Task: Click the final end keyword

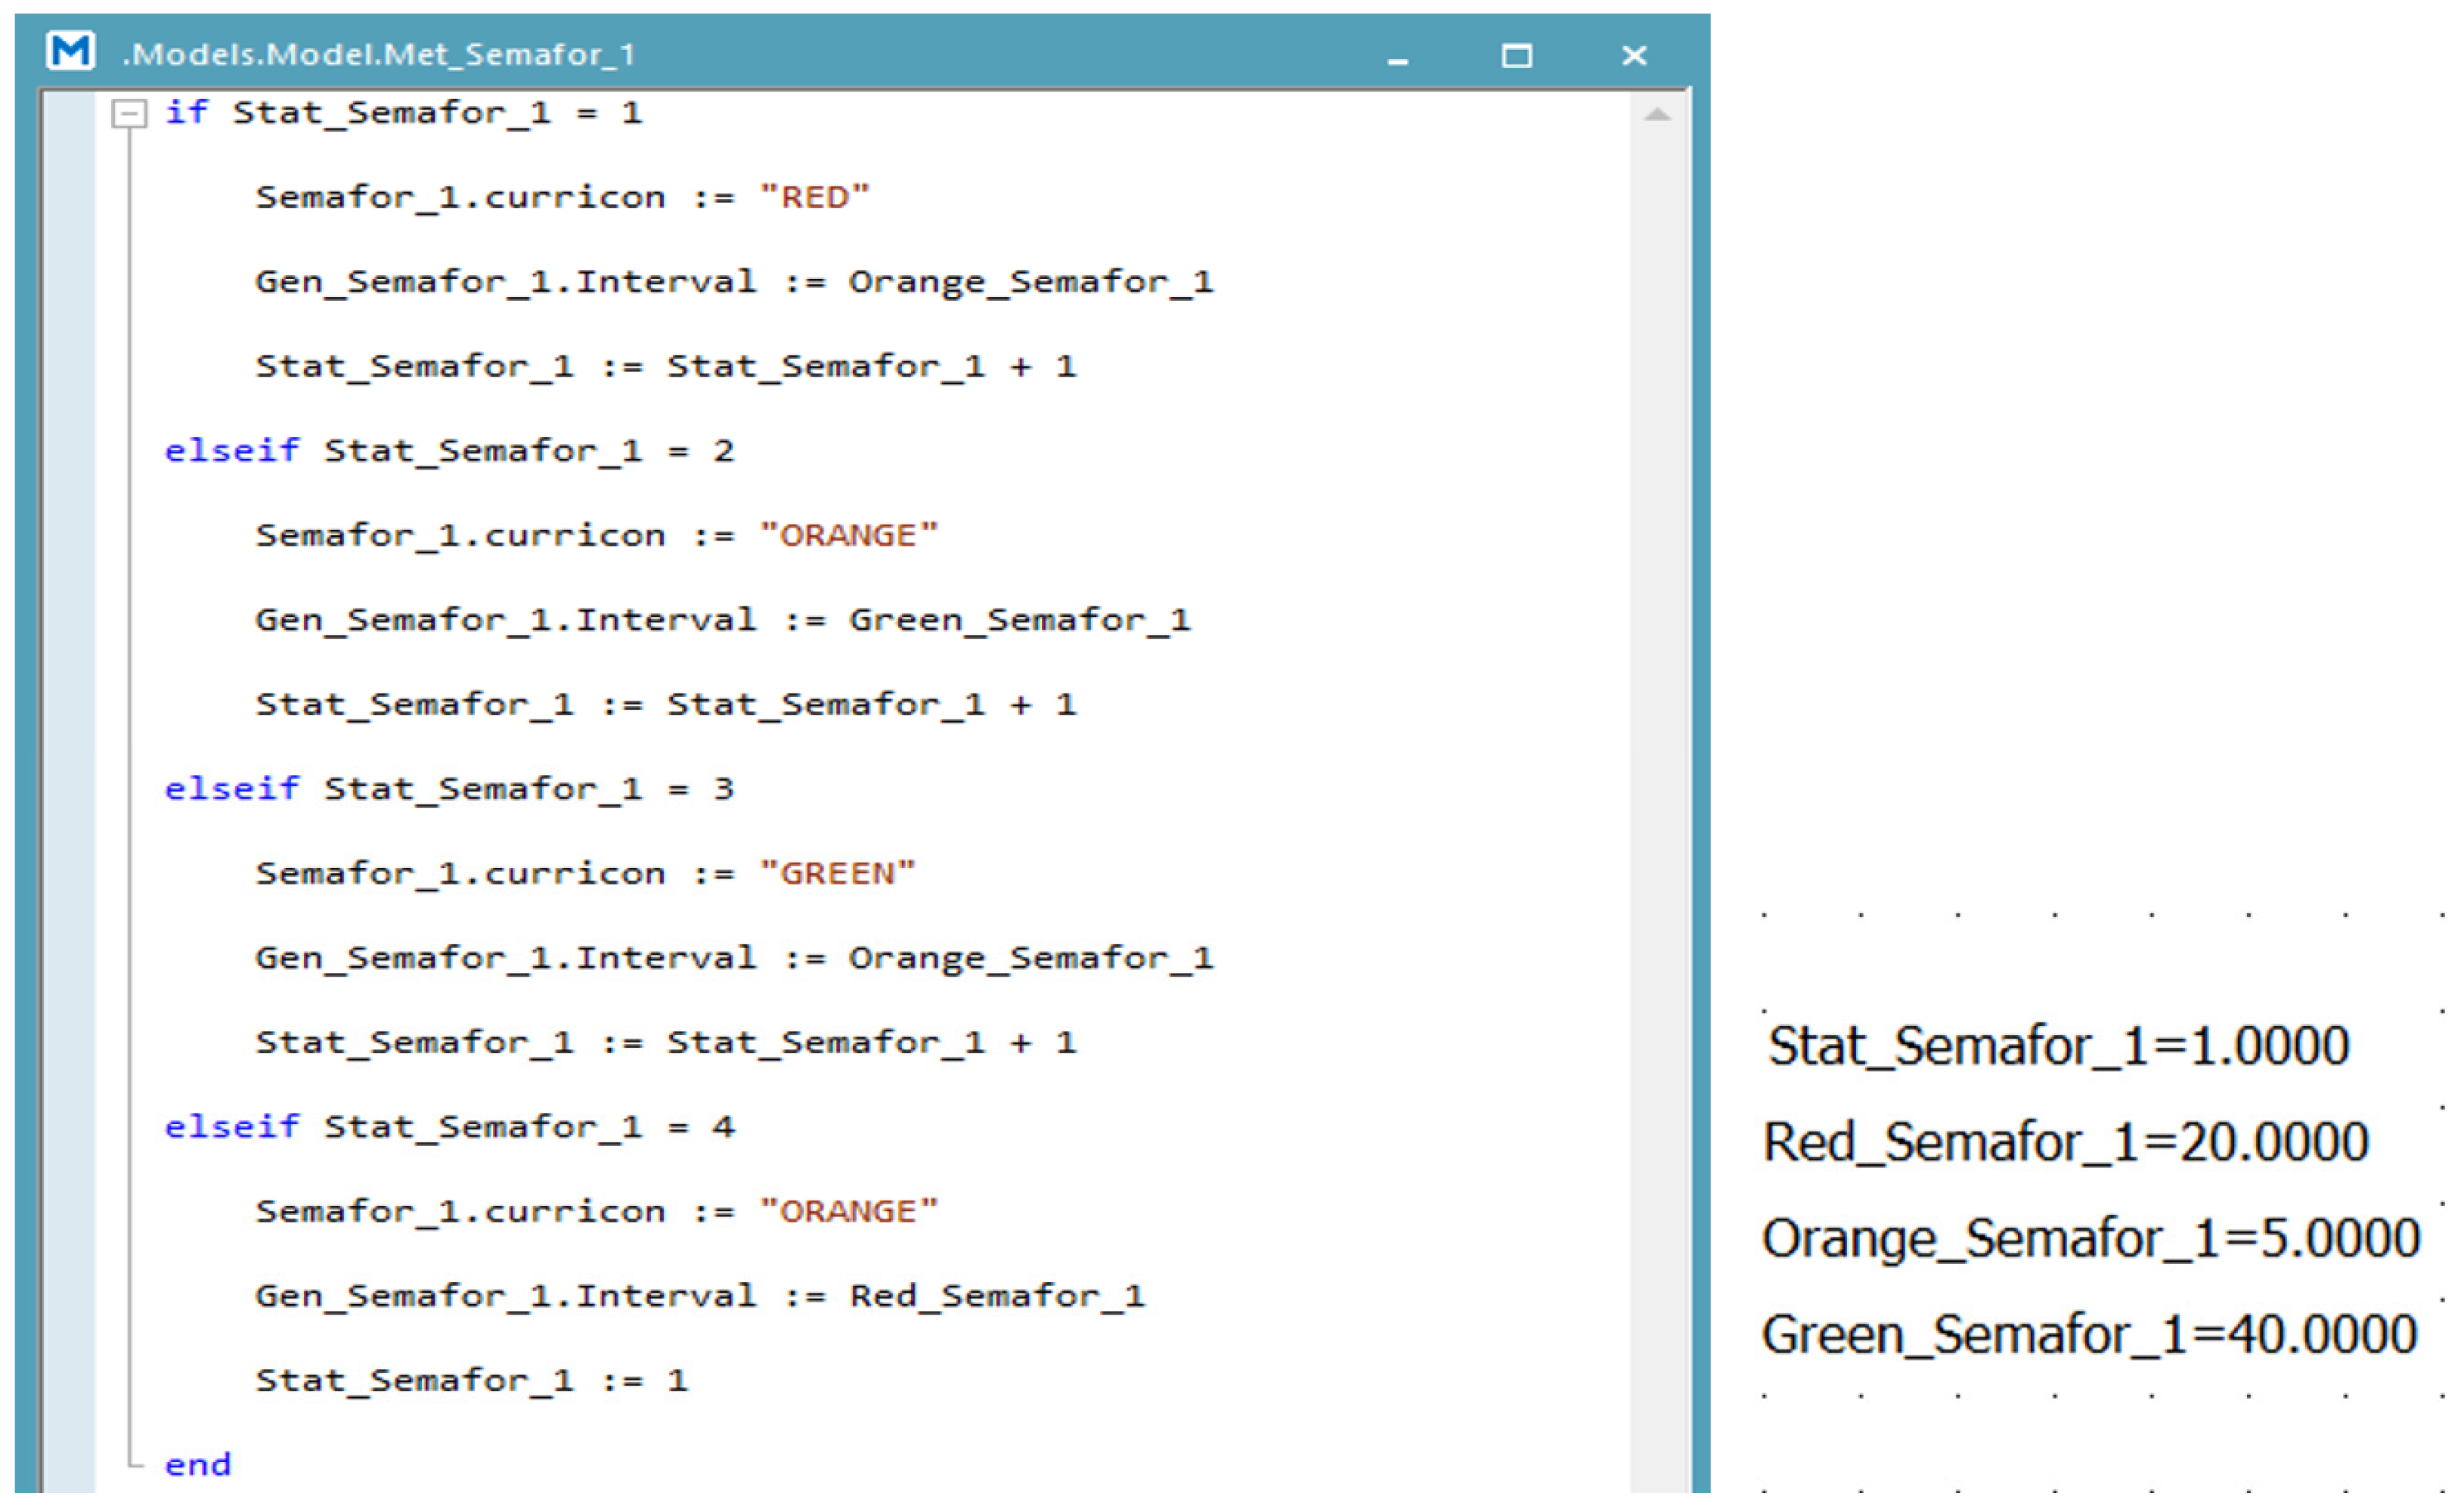Action: [x=197, y=1465]
